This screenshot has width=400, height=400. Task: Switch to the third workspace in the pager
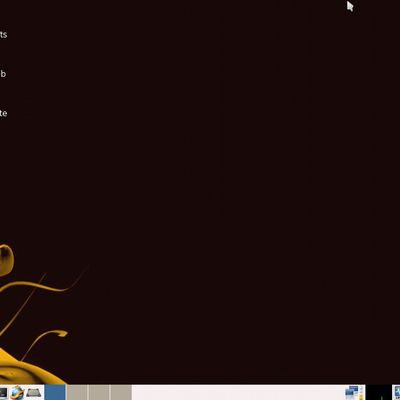coord(99,392)
